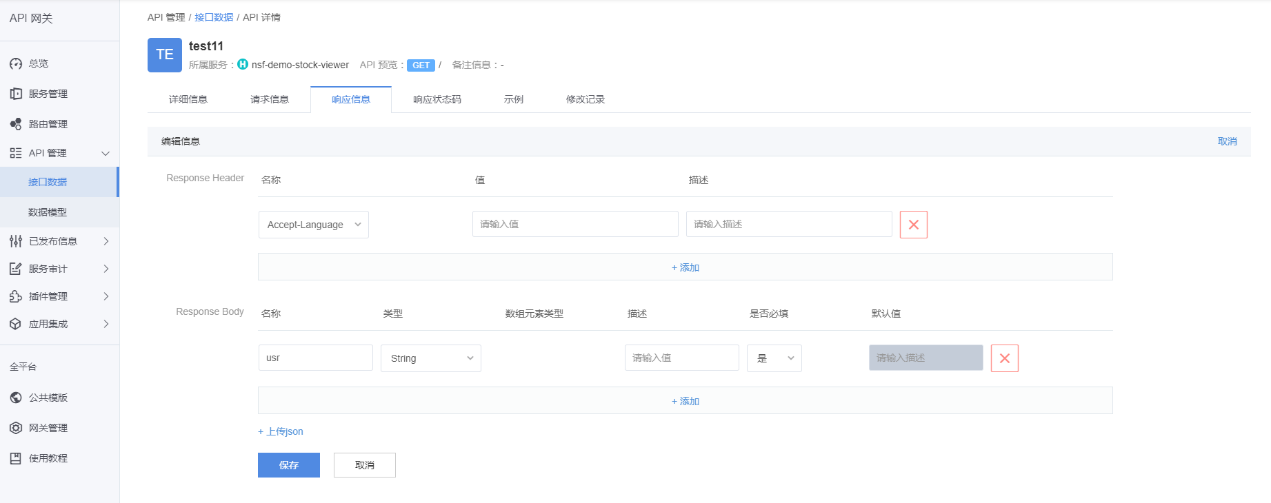Click the 路由管理 routing icon
This screenshot has width=1271, height=503.
click(16, 124)
